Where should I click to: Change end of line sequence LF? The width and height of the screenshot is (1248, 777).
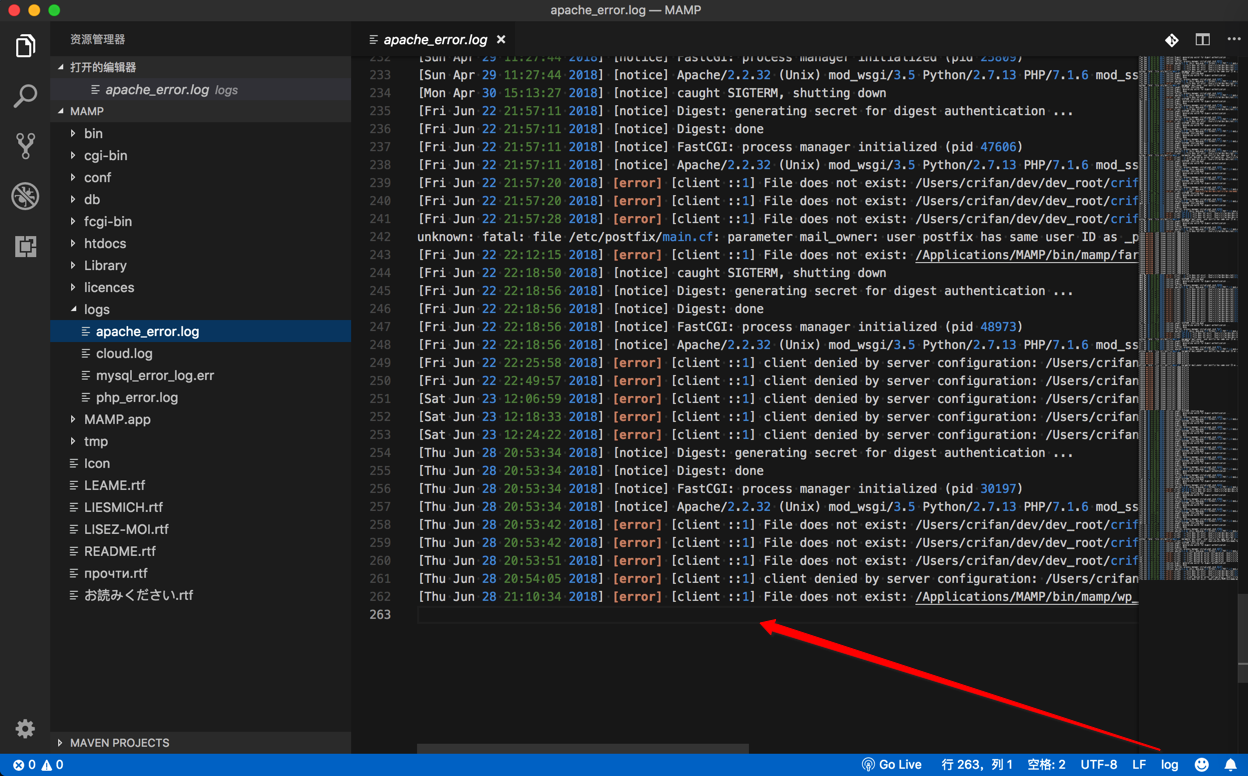1139,765
